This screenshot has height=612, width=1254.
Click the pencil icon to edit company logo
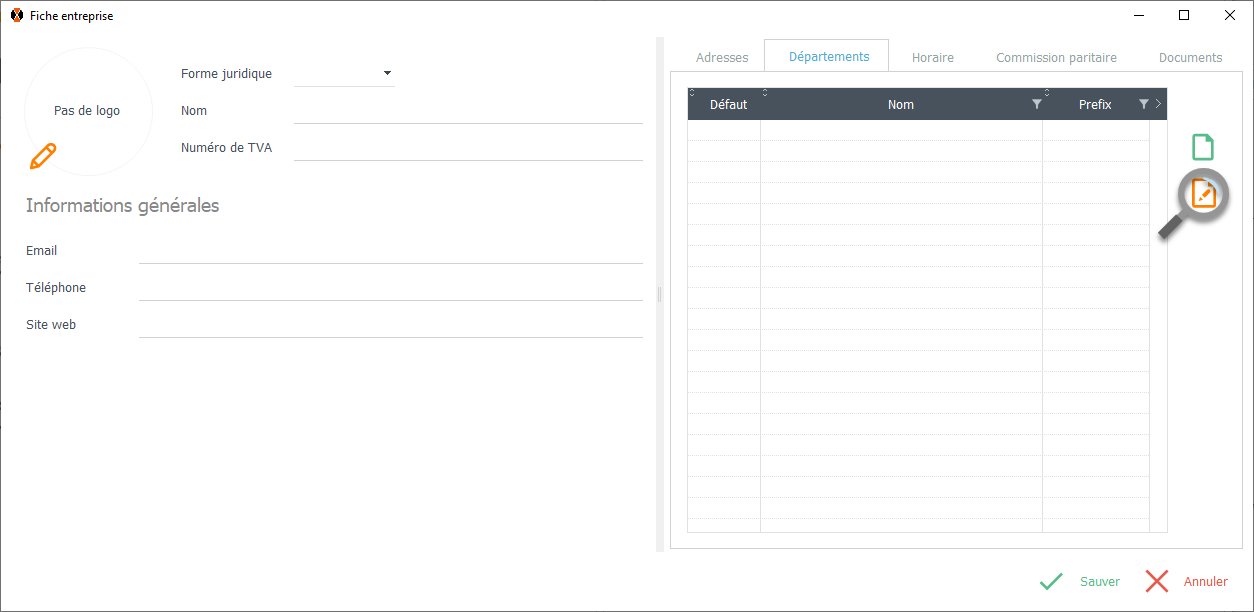coord(43,156)
